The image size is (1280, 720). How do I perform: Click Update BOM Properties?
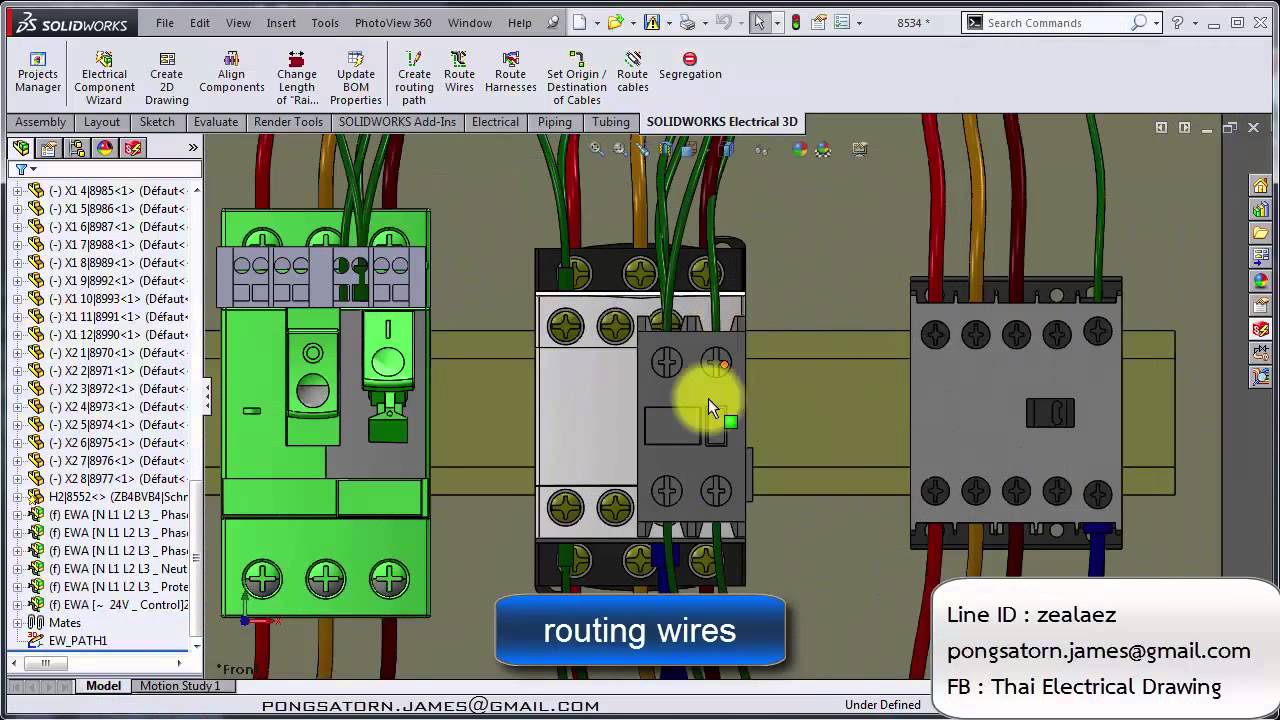coord(356,79)
